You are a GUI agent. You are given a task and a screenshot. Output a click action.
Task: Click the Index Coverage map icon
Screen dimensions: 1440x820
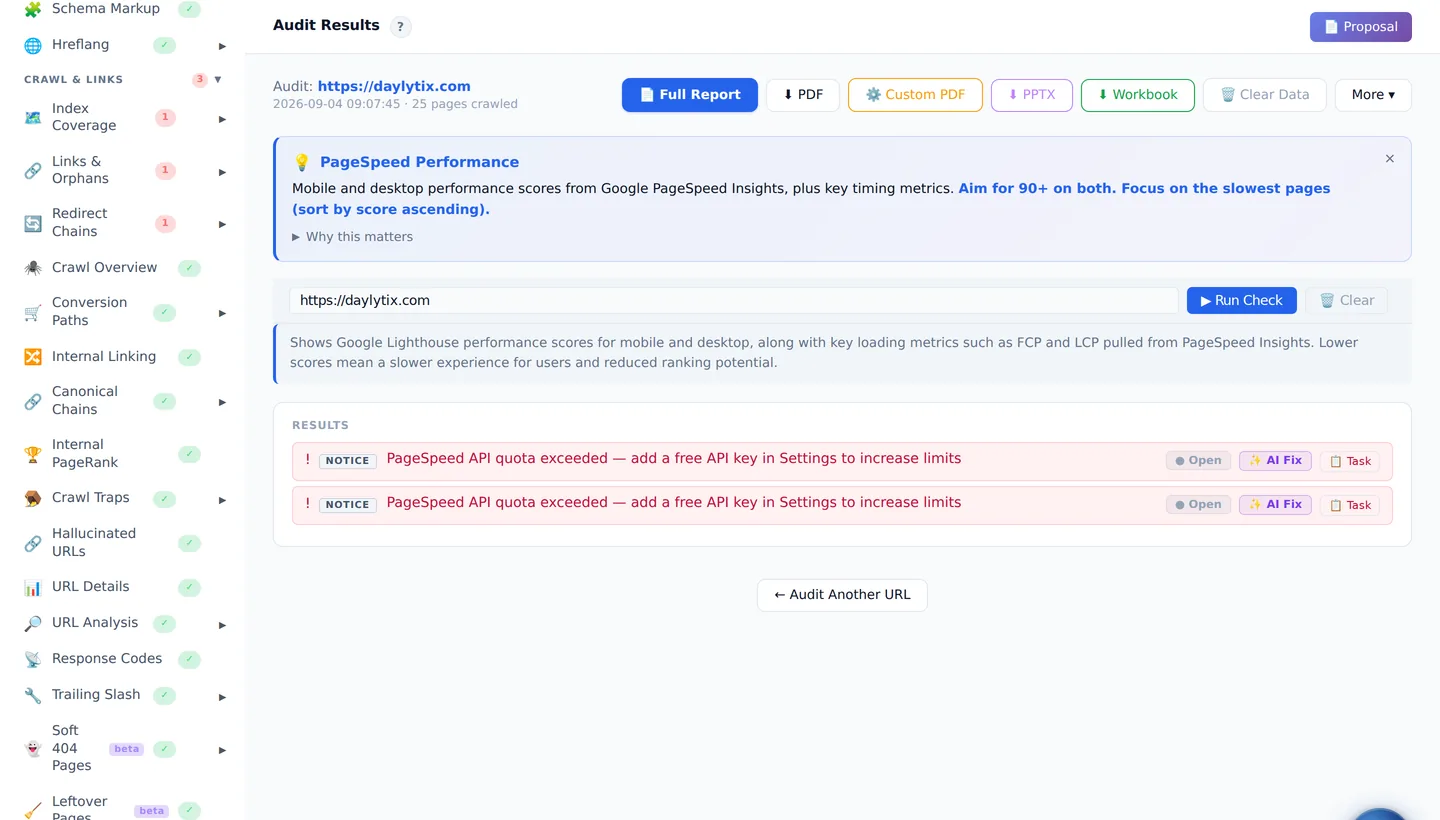(33, 118)
